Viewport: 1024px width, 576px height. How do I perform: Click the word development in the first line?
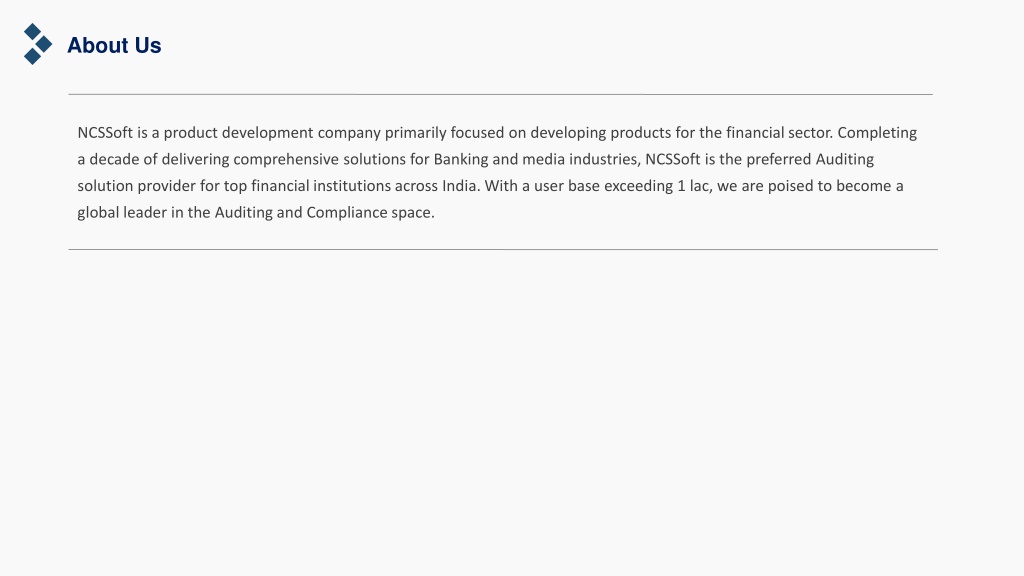click(x=268, y=133)
